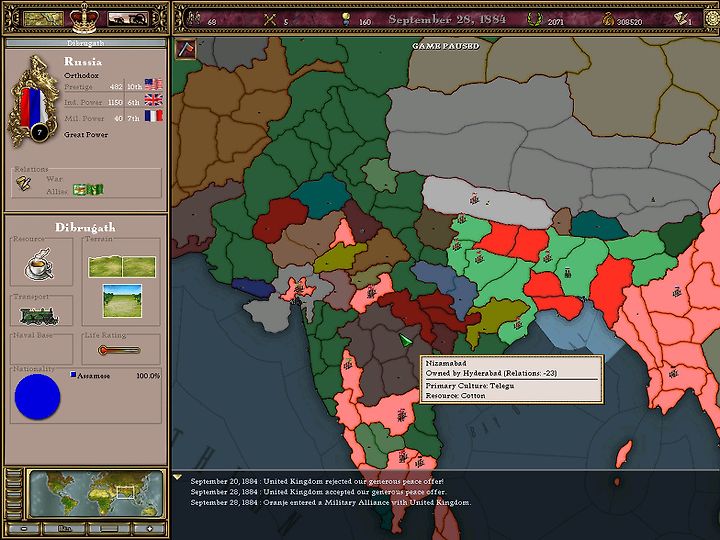Select the United Kingdom flag by Ind. Power
Image resolution: width=720 pixels, height=540 pixels.
(153, 100)
